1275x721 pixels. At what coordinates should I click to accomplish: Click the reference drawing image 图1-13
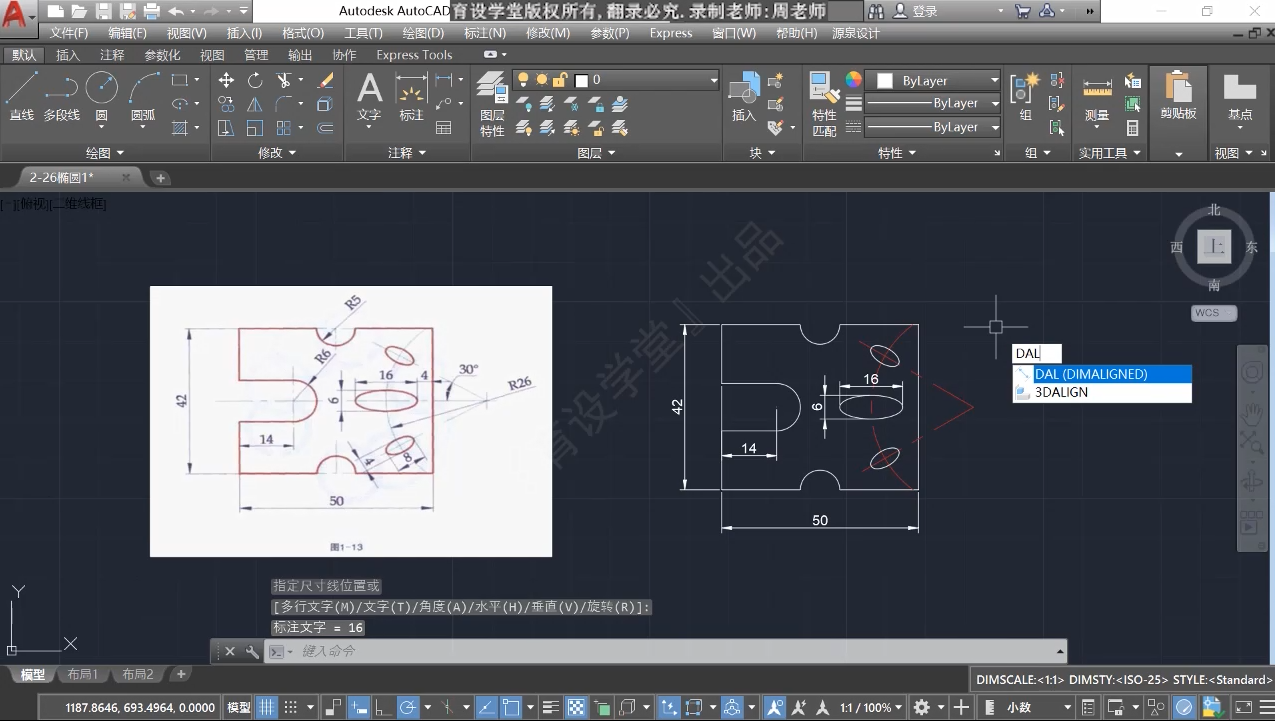[x=351, y=421]
